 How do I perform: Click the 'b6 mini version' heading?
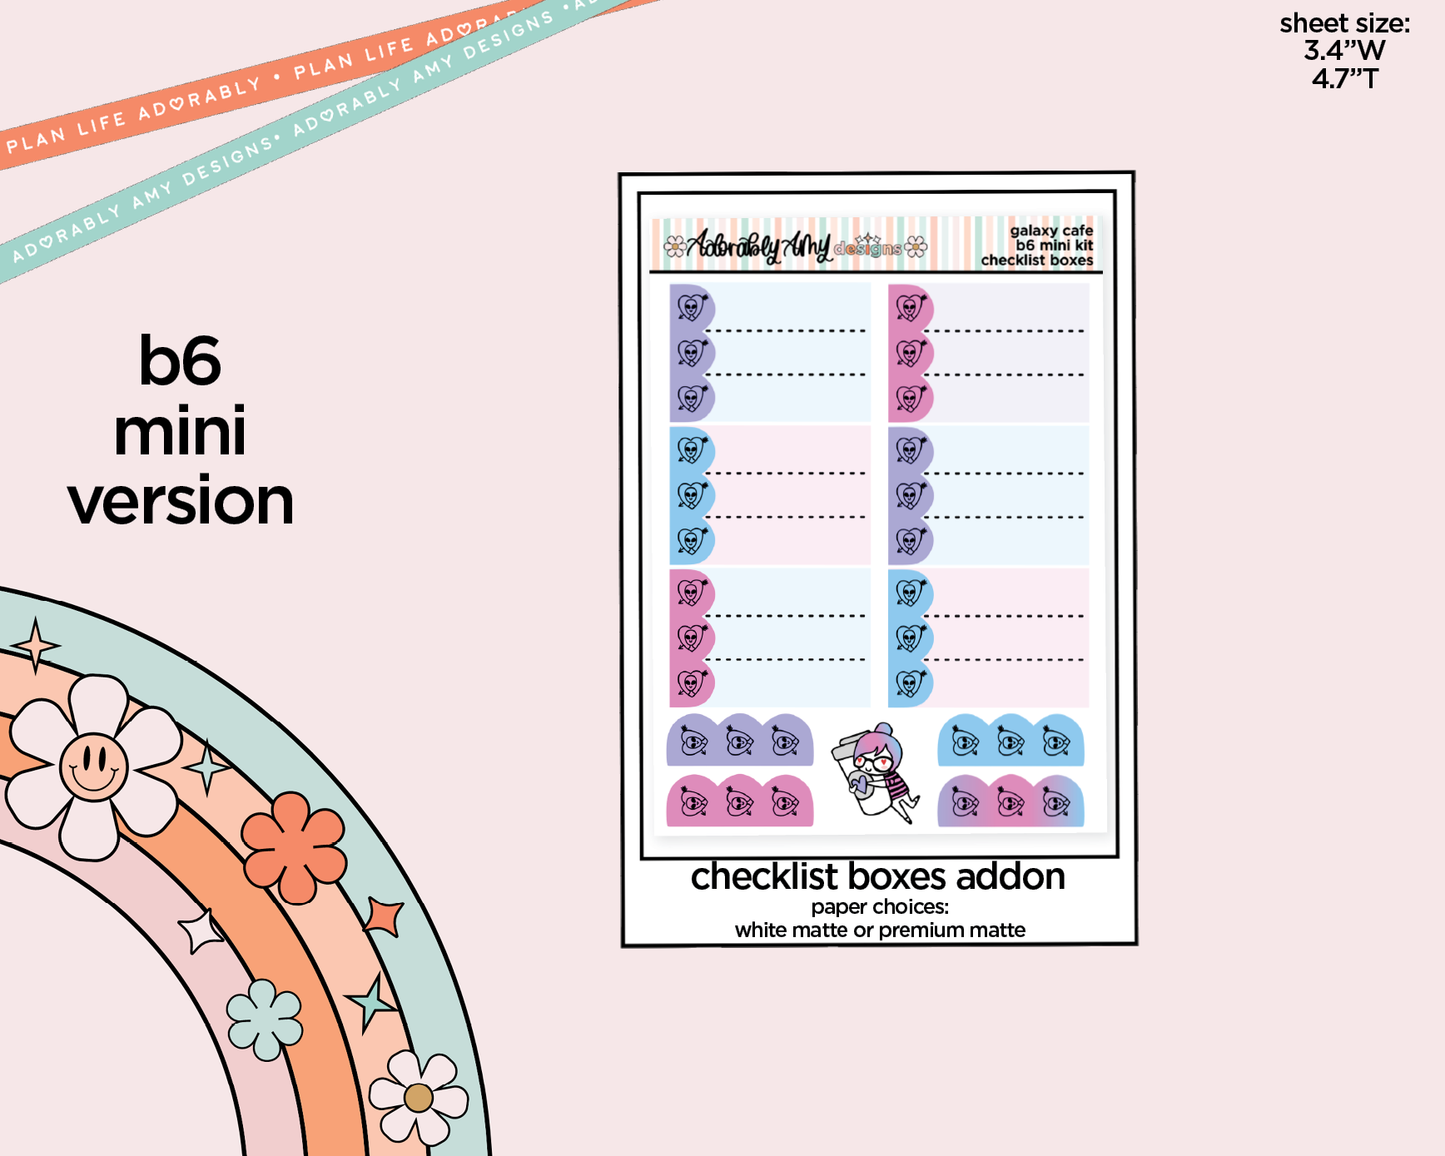point(181,431)
